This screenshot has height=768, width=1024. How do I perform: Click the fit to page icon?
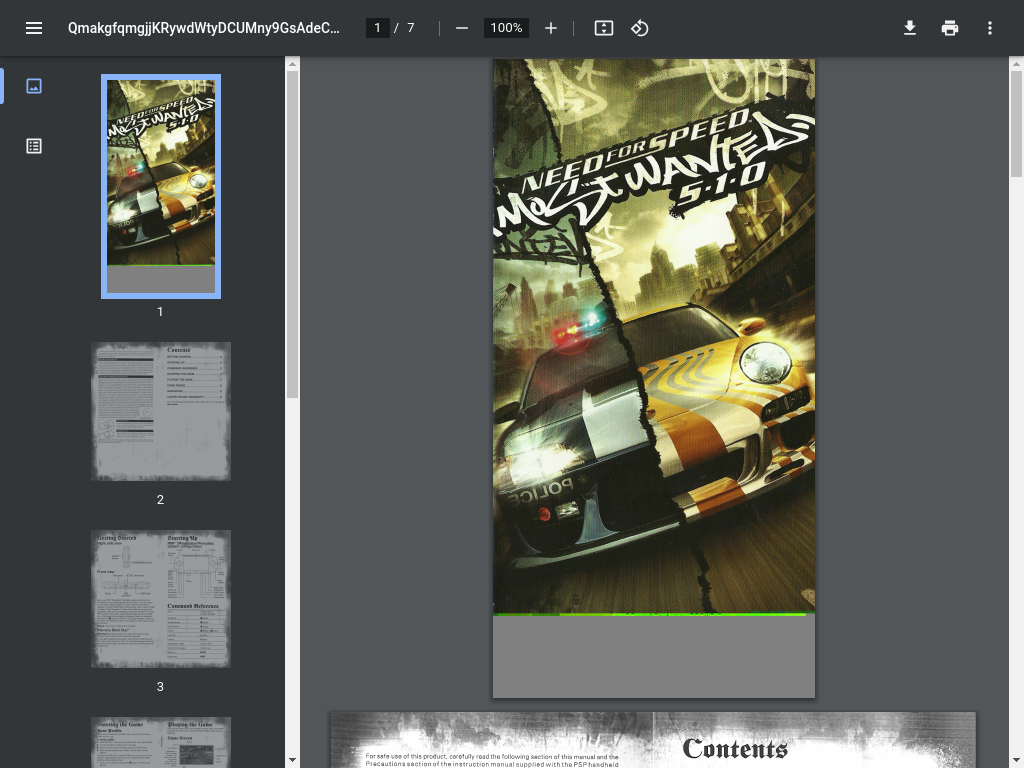pos(604,28)
